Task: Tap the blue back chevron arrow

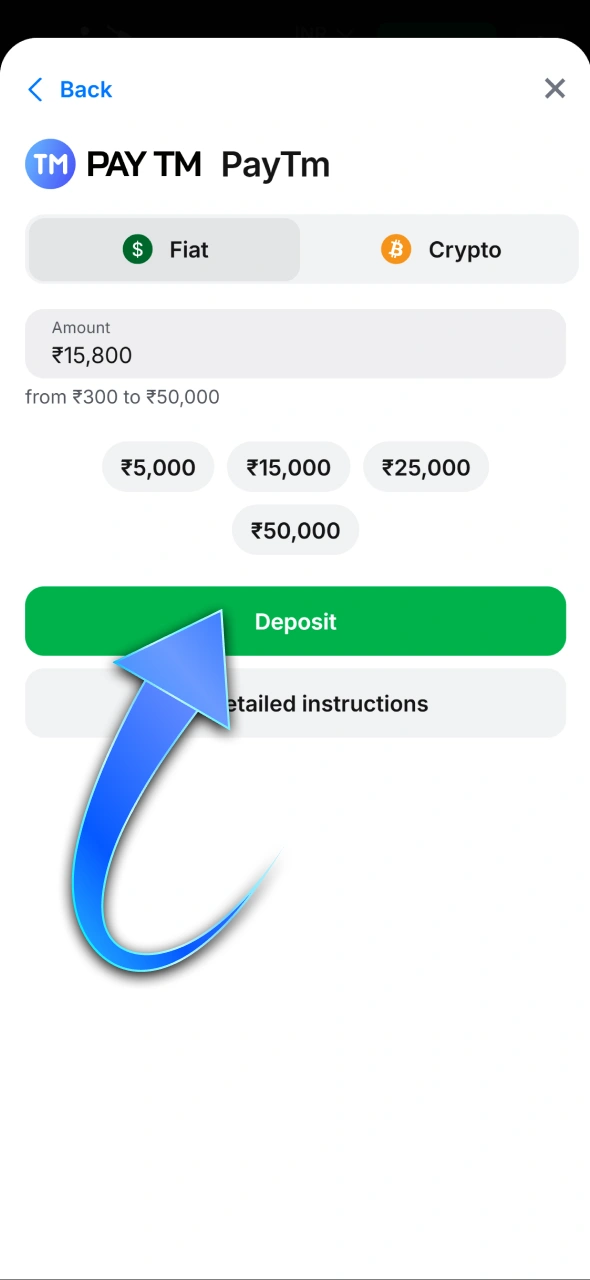Action: (x=35, y=89)
